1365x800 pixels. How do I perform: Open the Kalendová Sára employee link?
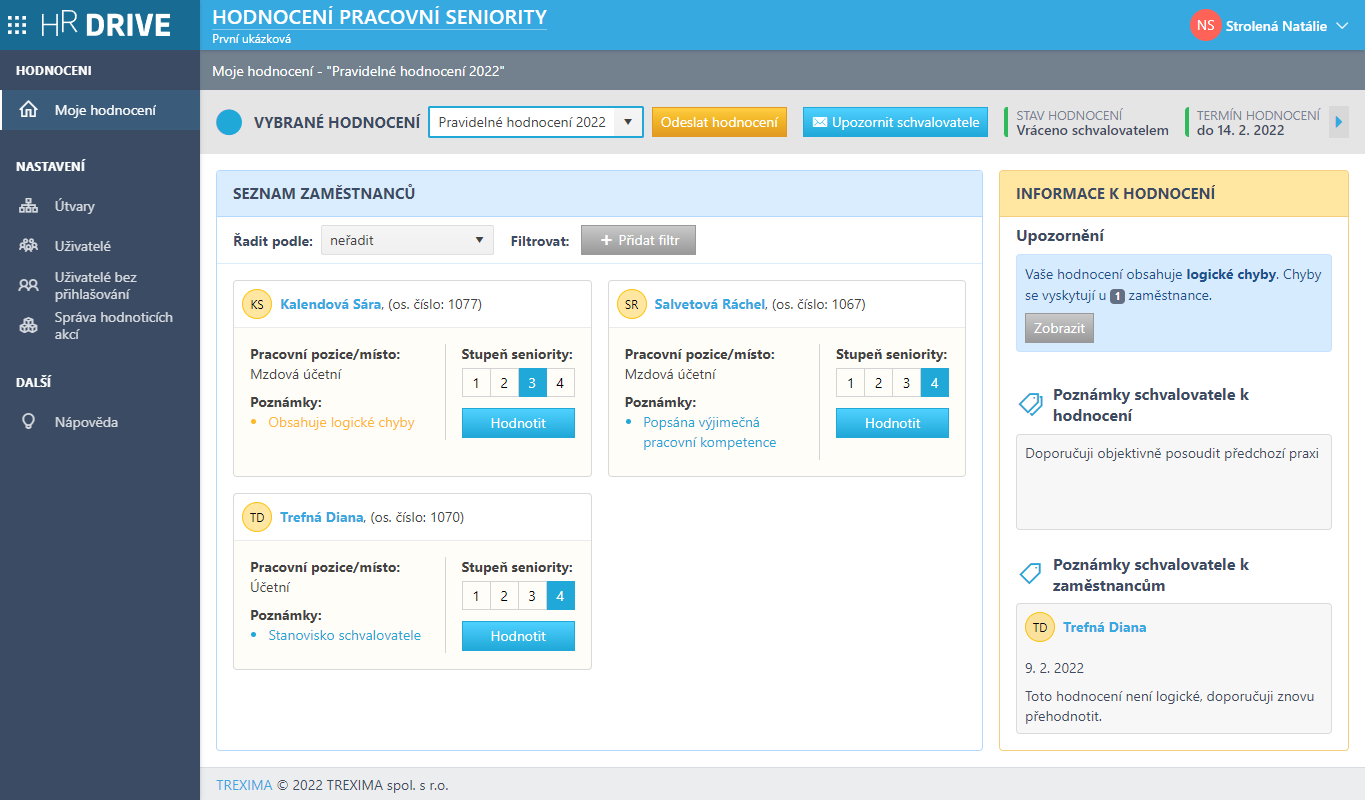pyautogui.click(x=330, y=304)
